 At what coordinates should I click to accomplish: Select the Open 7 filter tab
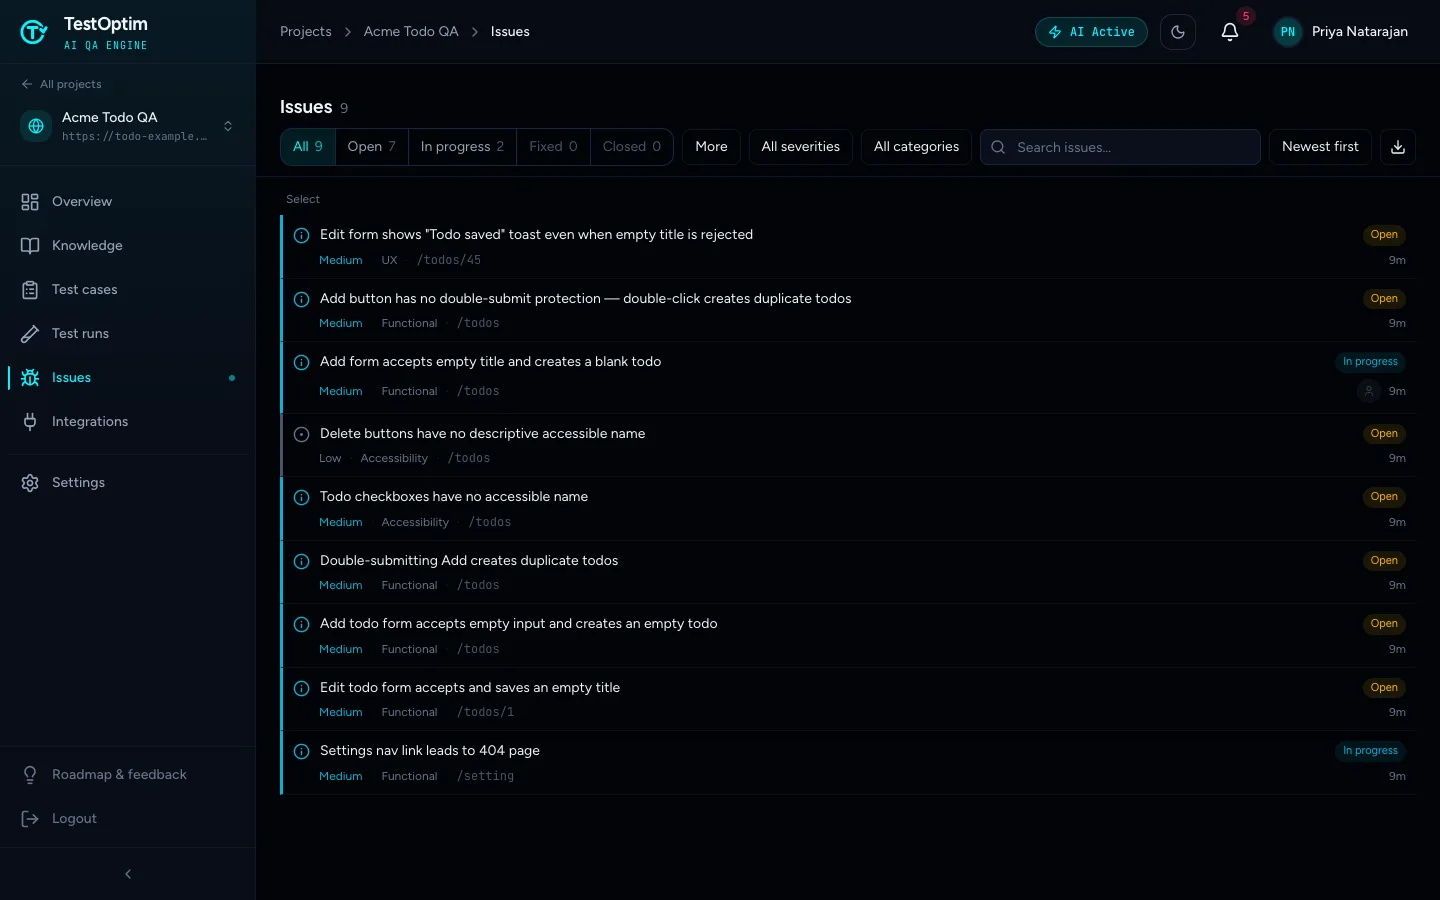pyautogui.click(x=372, y=146)
